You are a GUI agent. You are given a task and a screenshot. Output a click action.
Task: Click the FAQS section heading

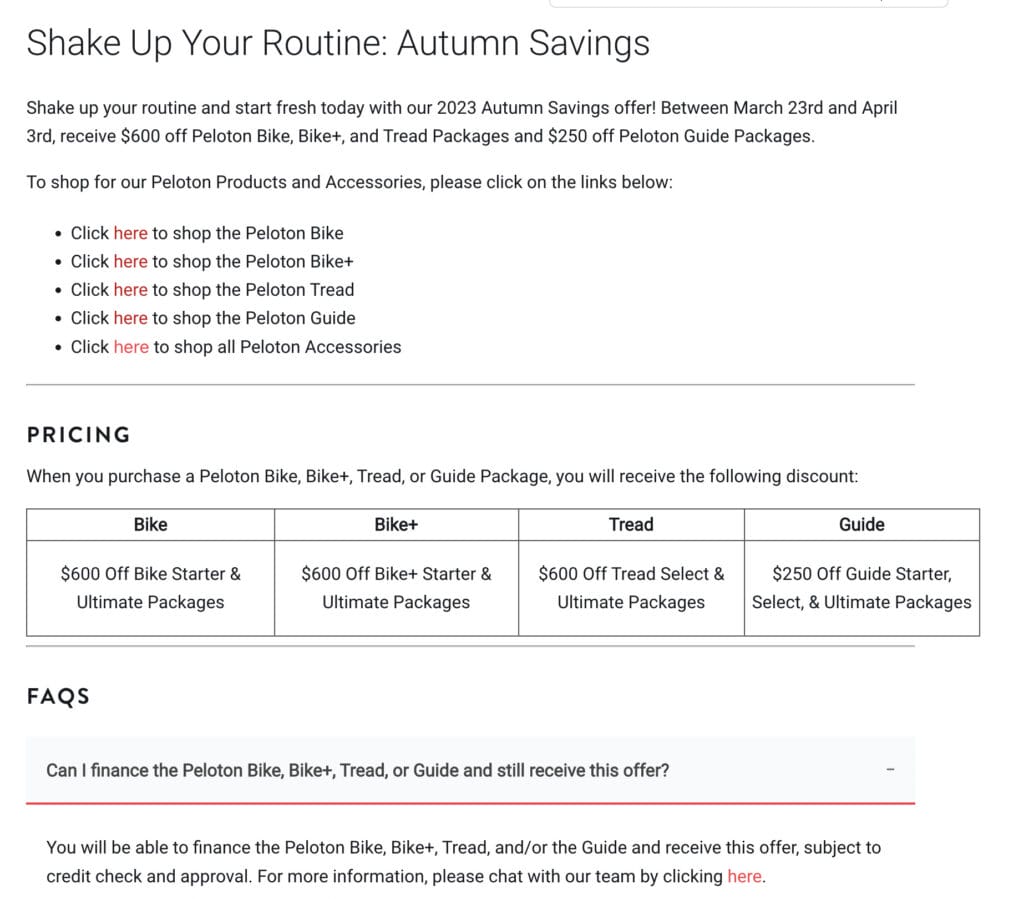pos(58,697)
